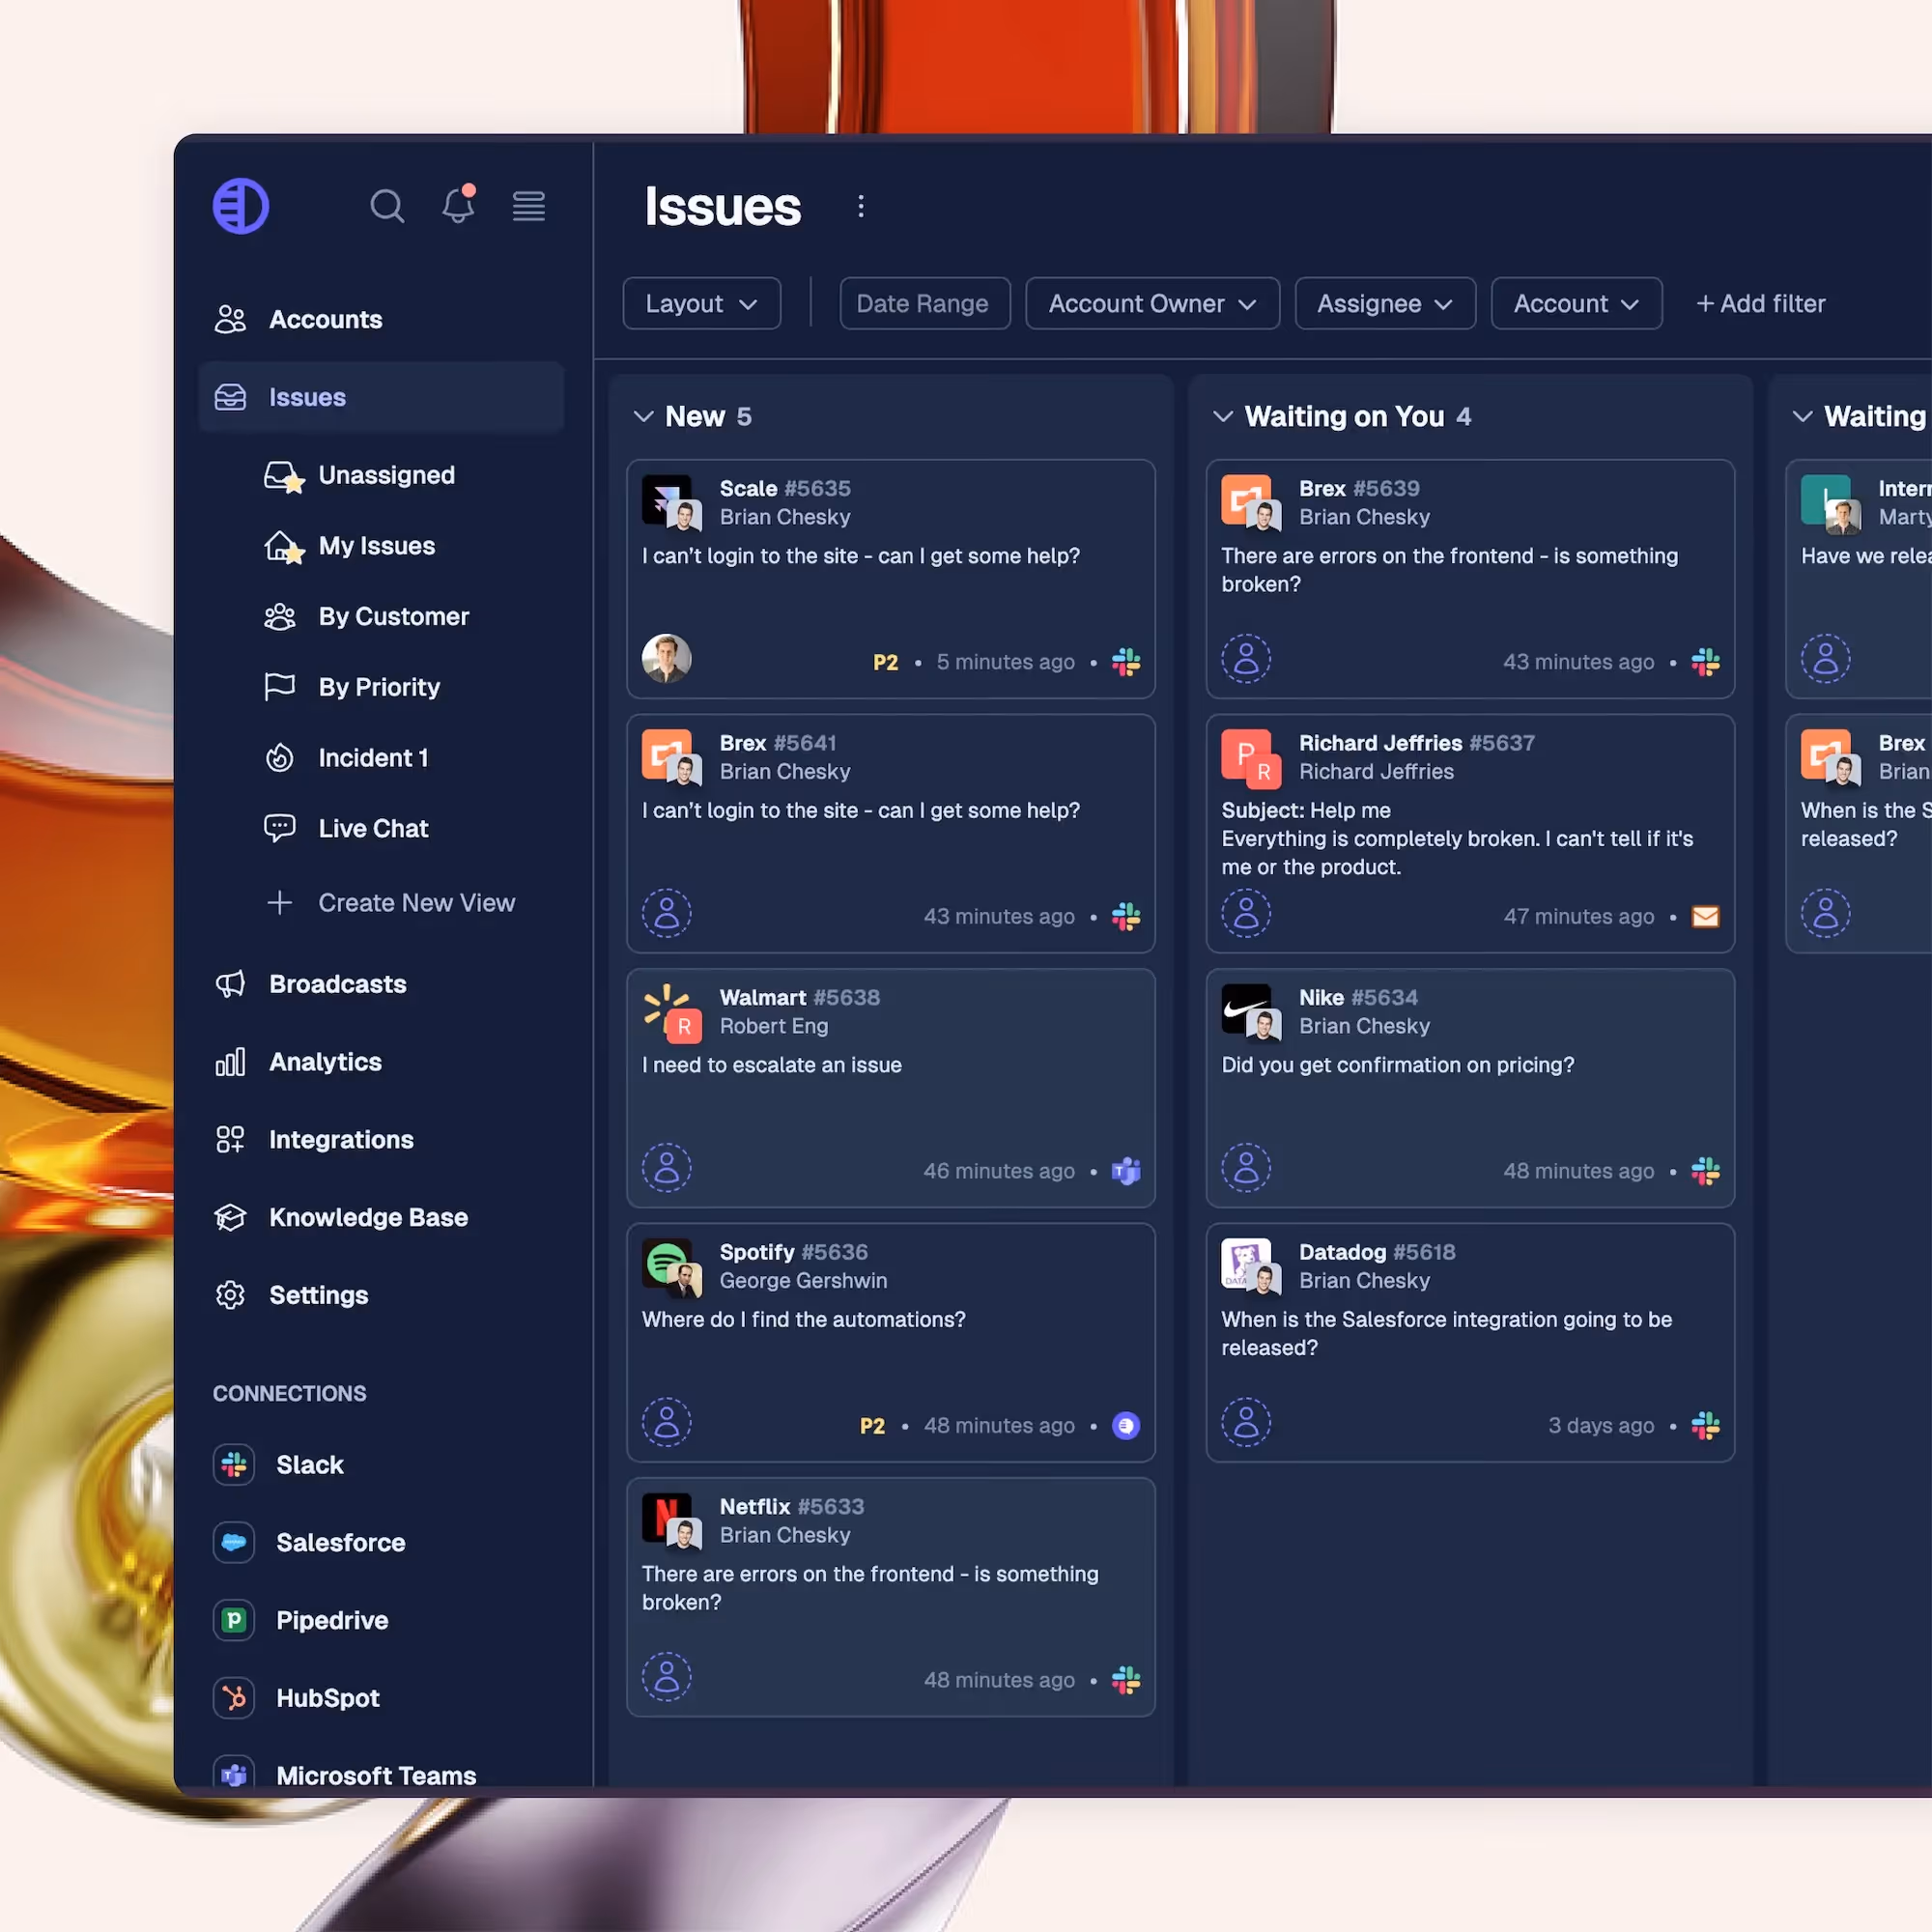Select Issues in sidebar

point(381,397)
